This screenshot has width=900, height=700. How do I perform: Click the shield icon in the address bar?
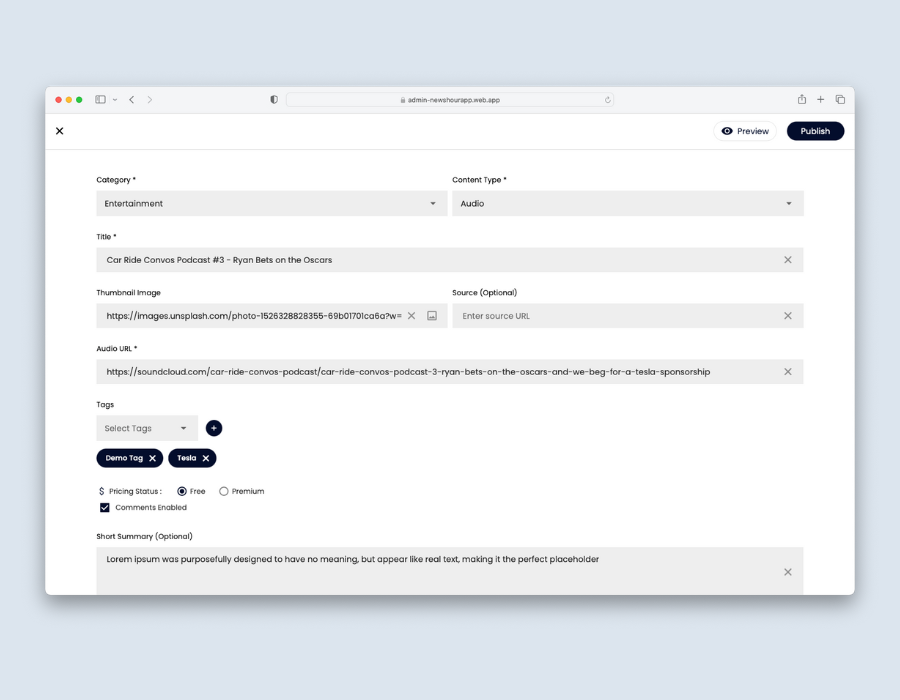273,99
